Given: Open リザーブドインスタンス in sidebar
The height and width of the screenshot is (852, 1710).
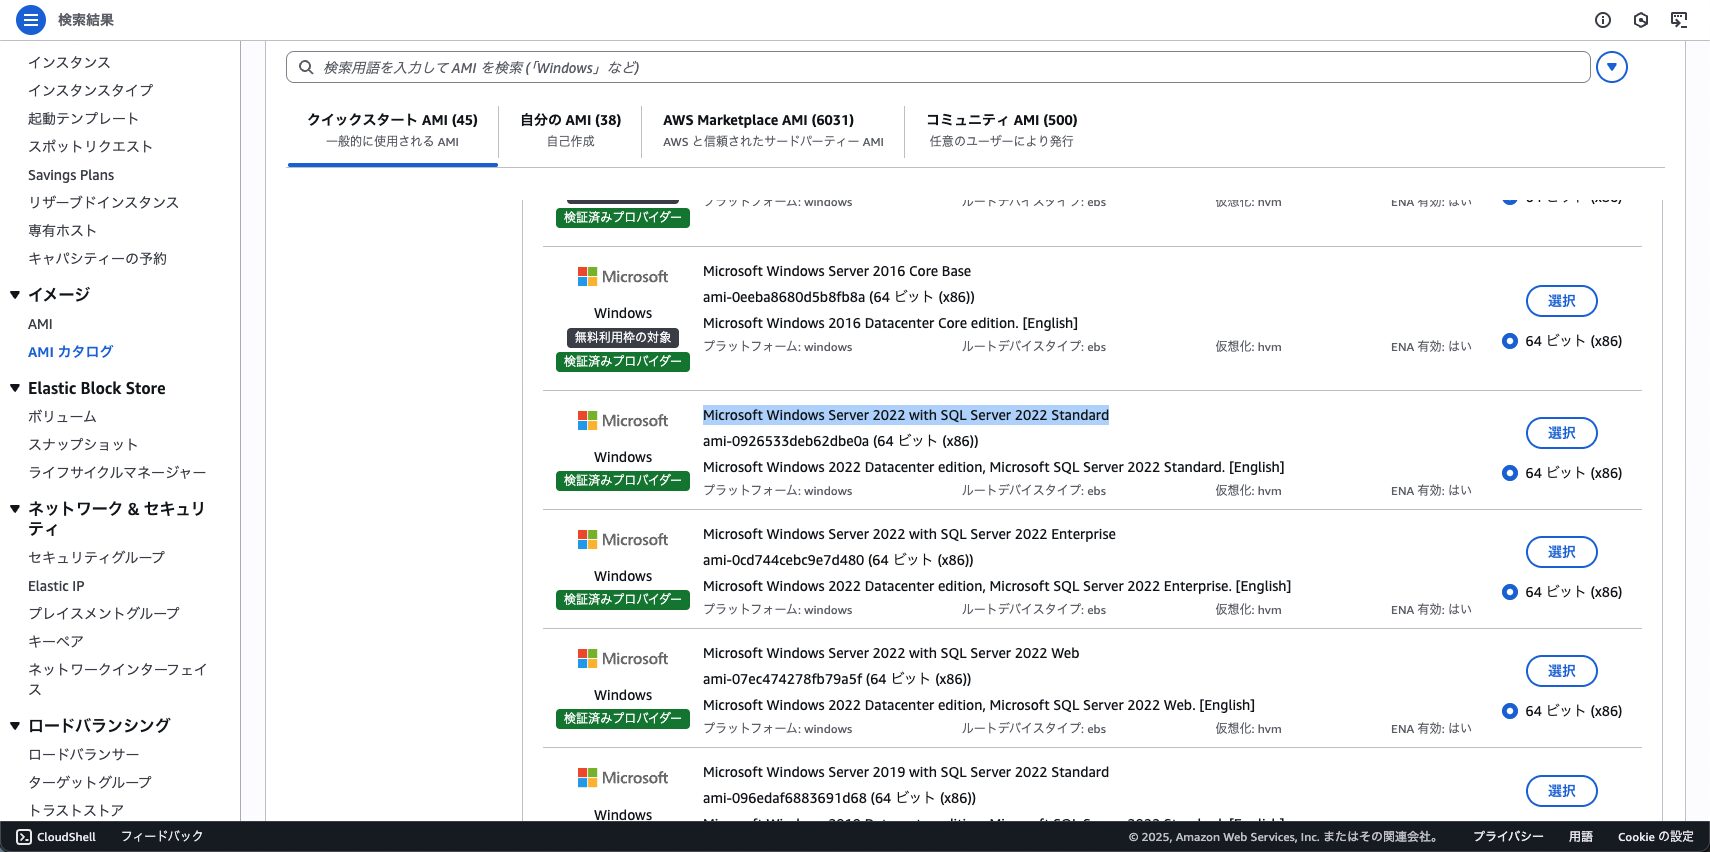Looking at the screenshot, I should coord(103,202).
